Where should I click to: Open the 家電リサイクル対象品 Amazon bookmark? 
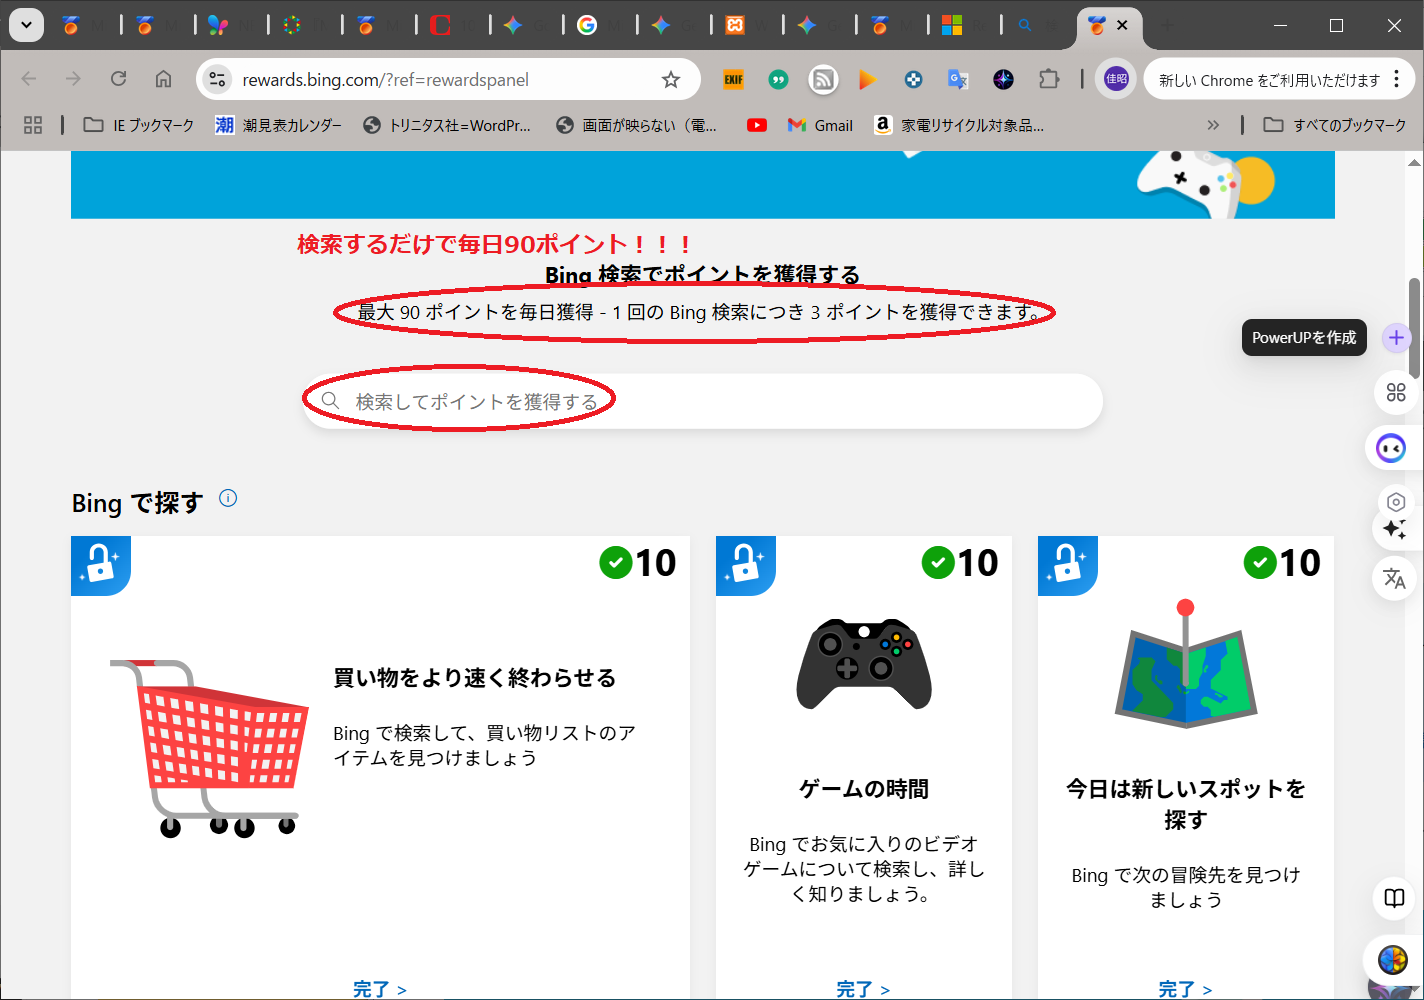tap(959, 125)
